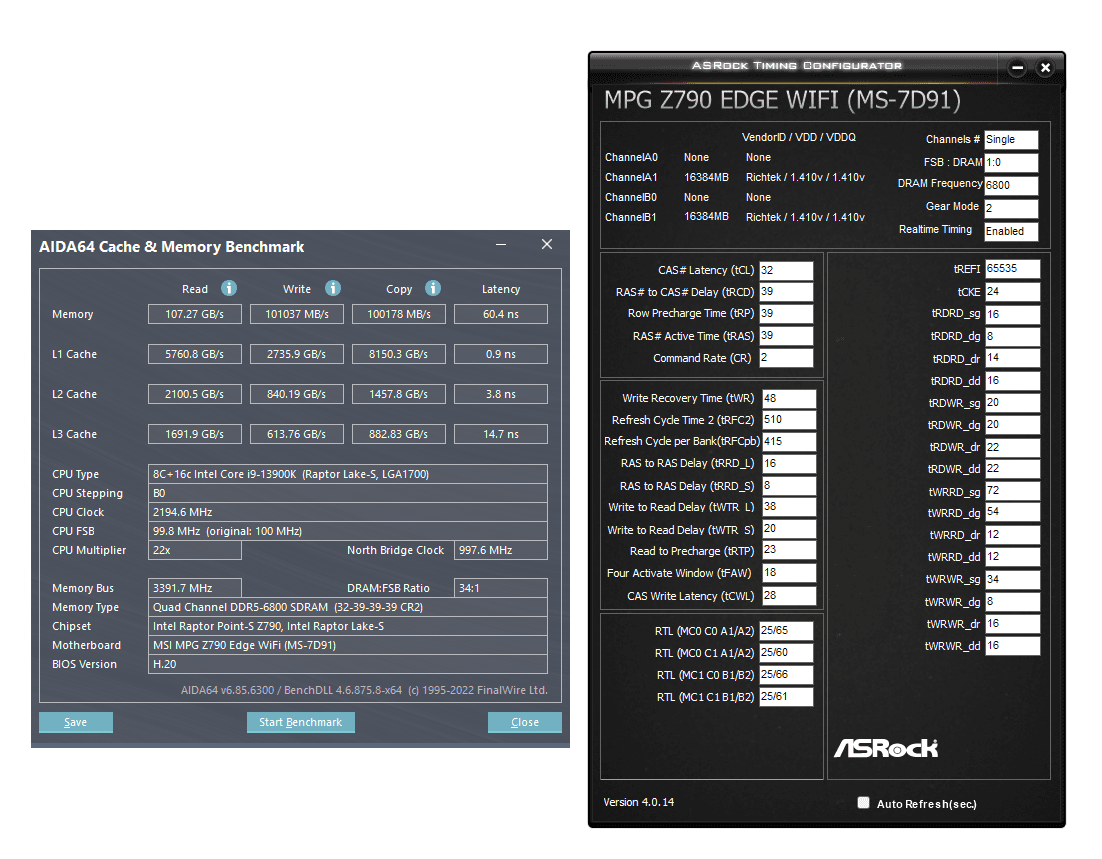Click the DRAM Frequency field showing 6800
Image resolution: width=1102 pixels, height=859 pixels.
pyautogui.click(x=1011, y=185)
